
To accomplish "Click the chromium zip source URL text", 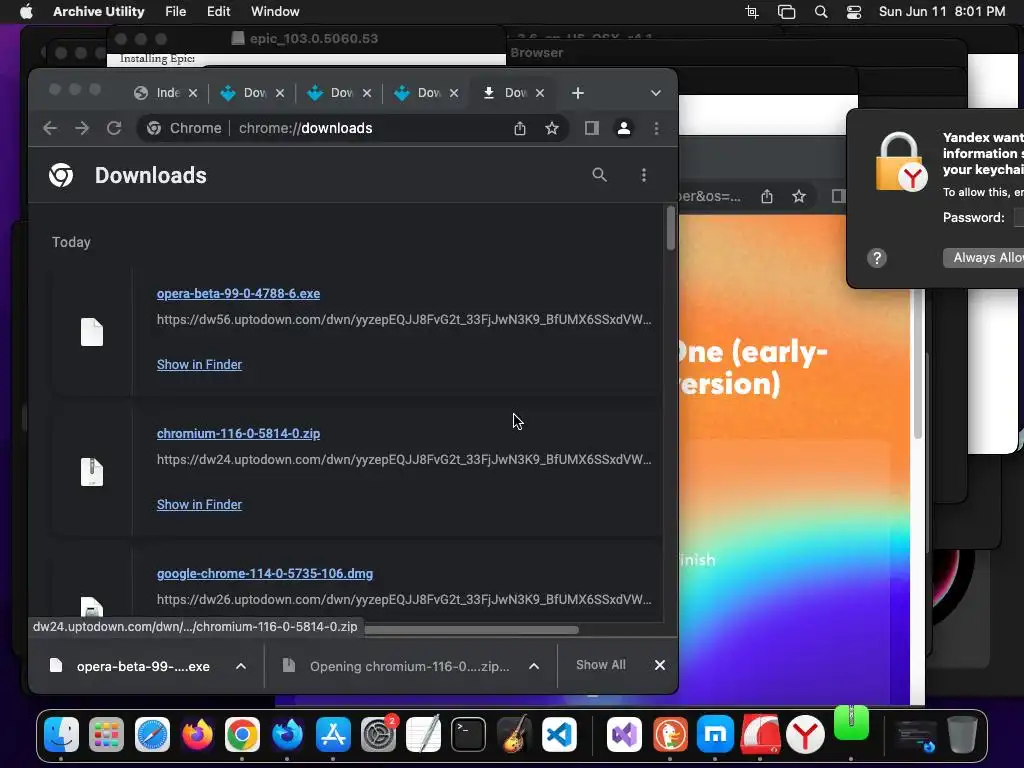I will click(404, 459).
